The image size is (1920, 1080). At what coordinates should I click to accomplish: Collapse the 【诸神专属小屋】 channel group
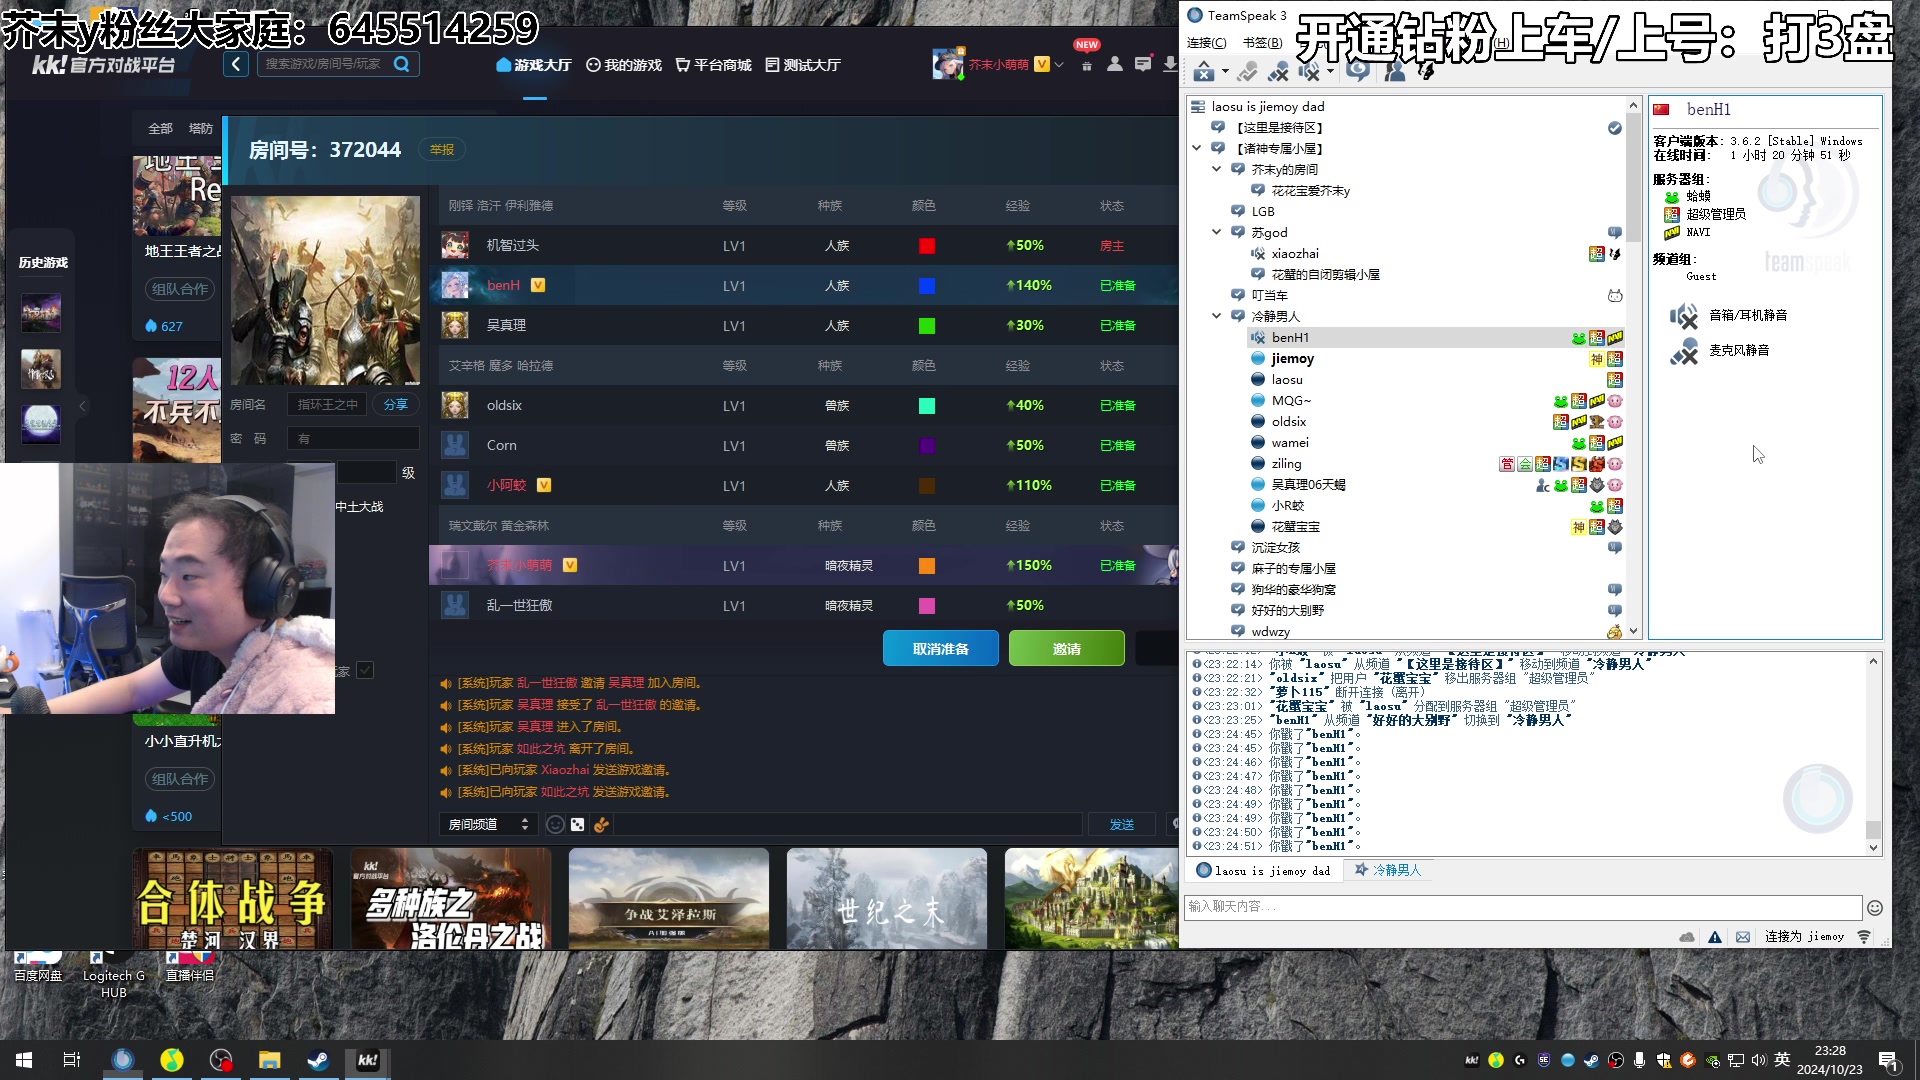[x=1197, y=148]
